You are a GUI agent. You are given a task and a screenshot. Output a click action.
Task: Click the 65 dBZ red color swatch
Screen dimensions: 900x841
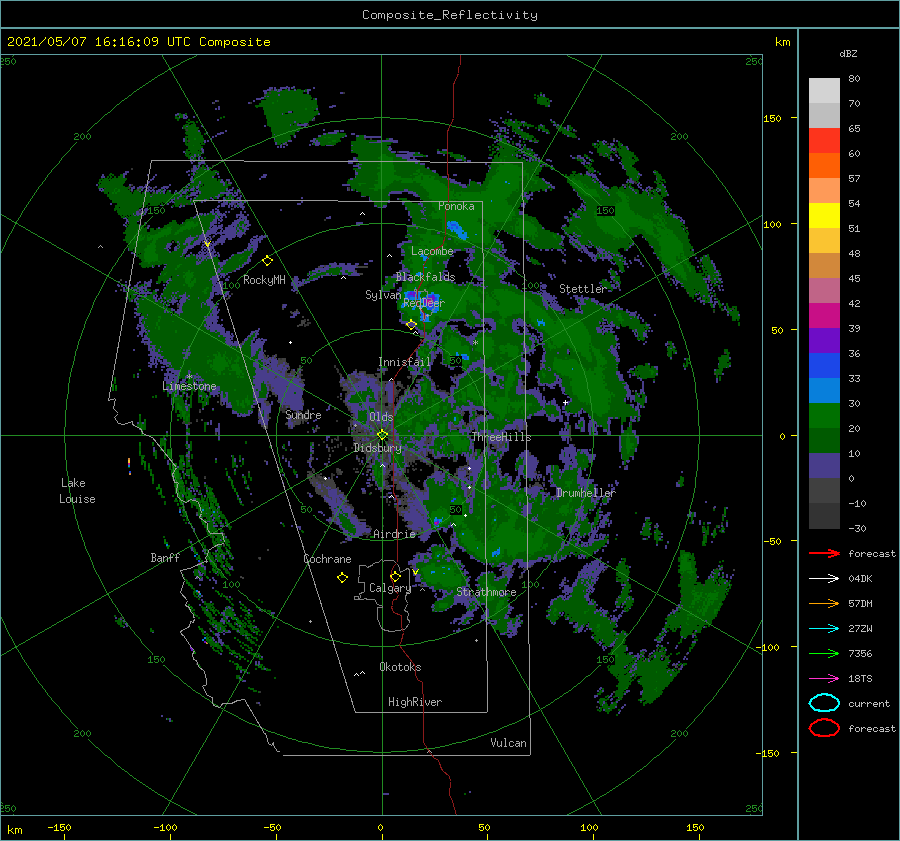click(x=824, y=140)
